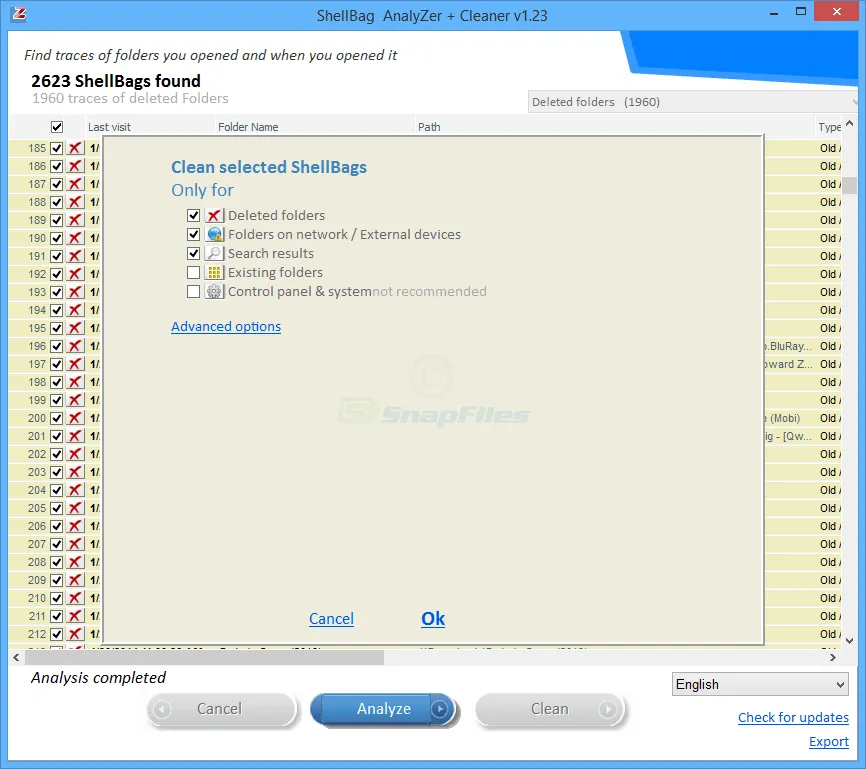Enable the Control panel & system checkbox
866x769 pixels.
pos(193,291)
